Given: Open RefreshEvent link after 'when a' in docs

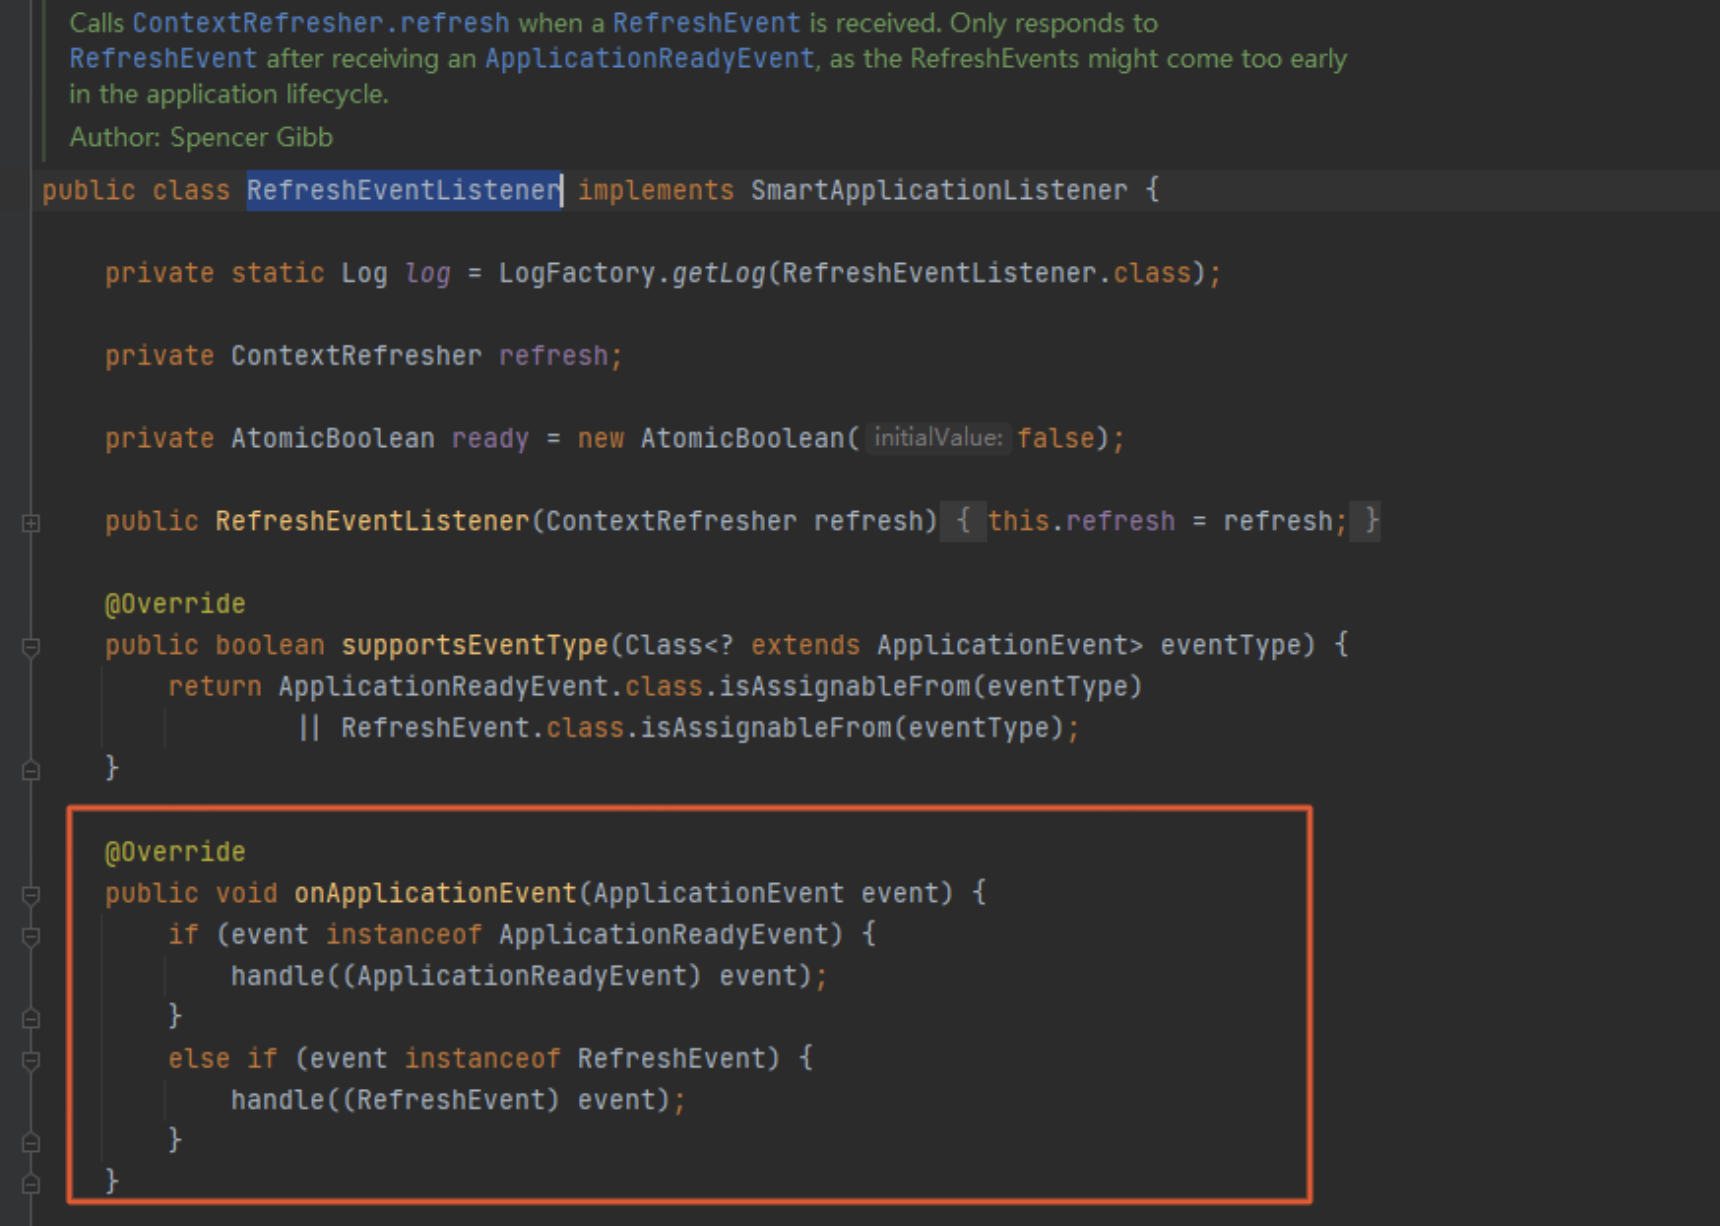Looking at the screenshot, I should [706, 23].
